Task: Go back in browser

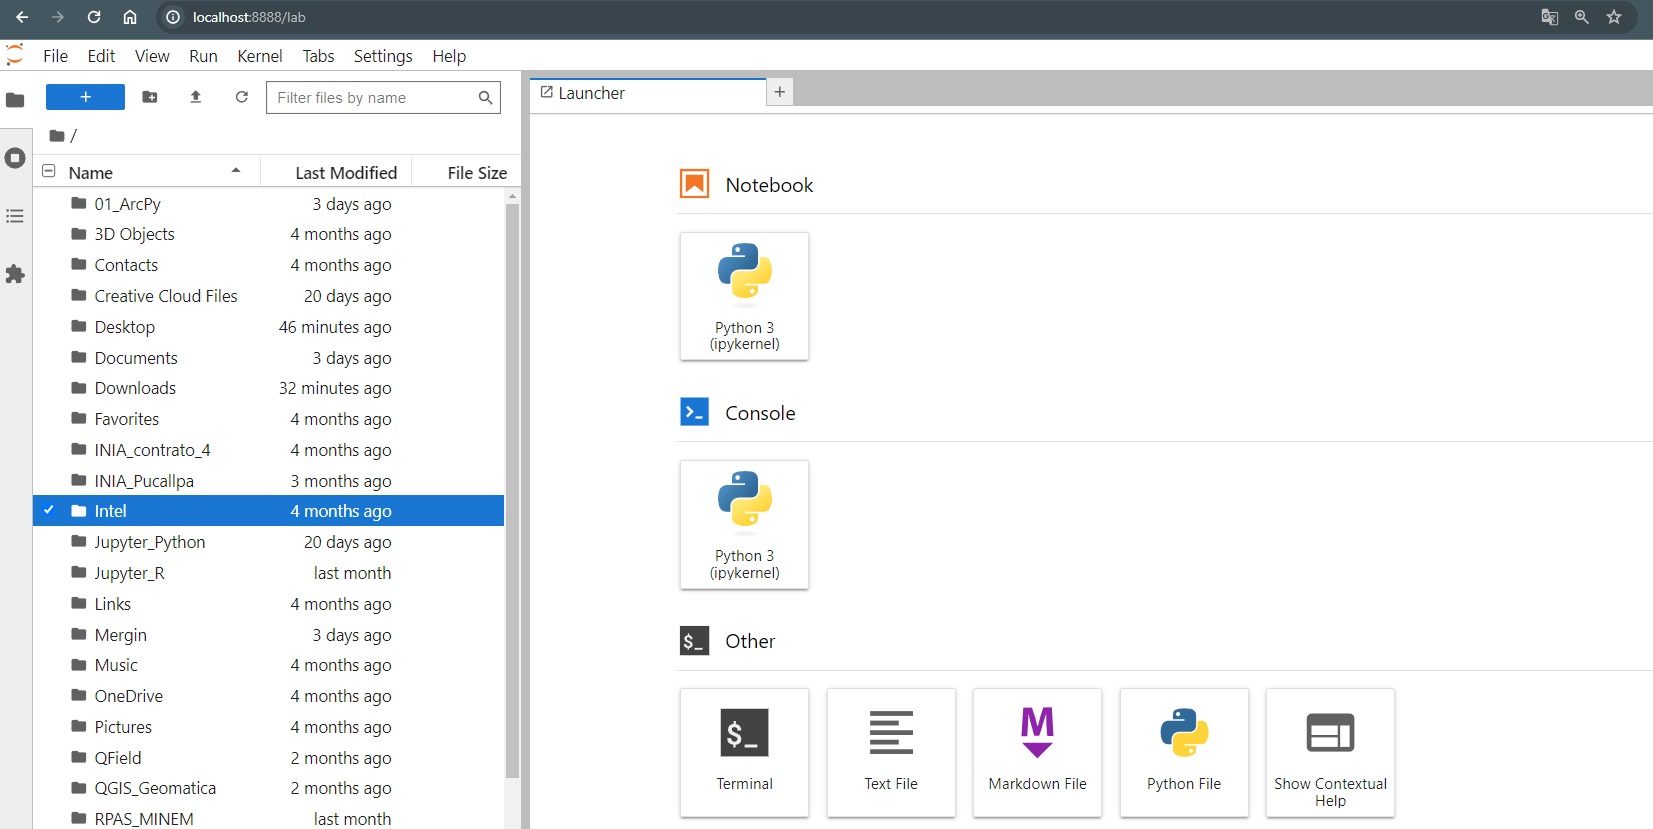Action: tap(22, 17)
